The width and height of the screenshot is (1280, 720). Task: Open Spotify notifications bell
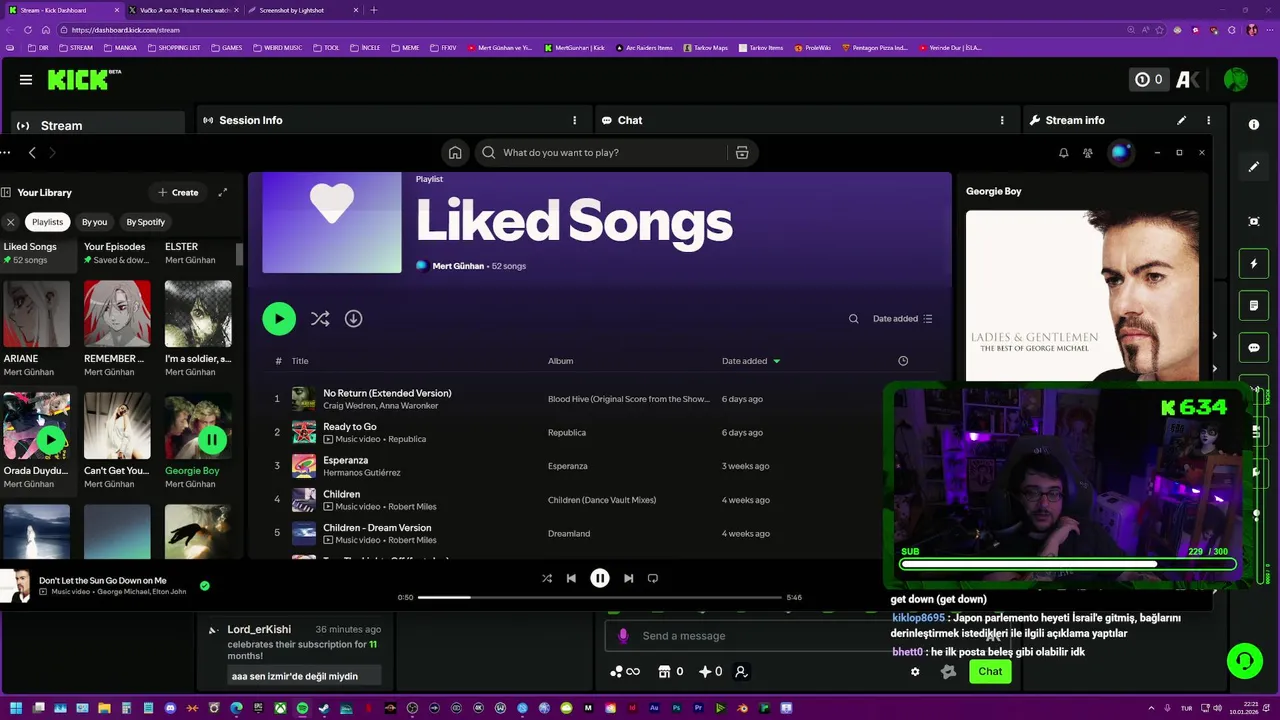(x=1063, y=153)
